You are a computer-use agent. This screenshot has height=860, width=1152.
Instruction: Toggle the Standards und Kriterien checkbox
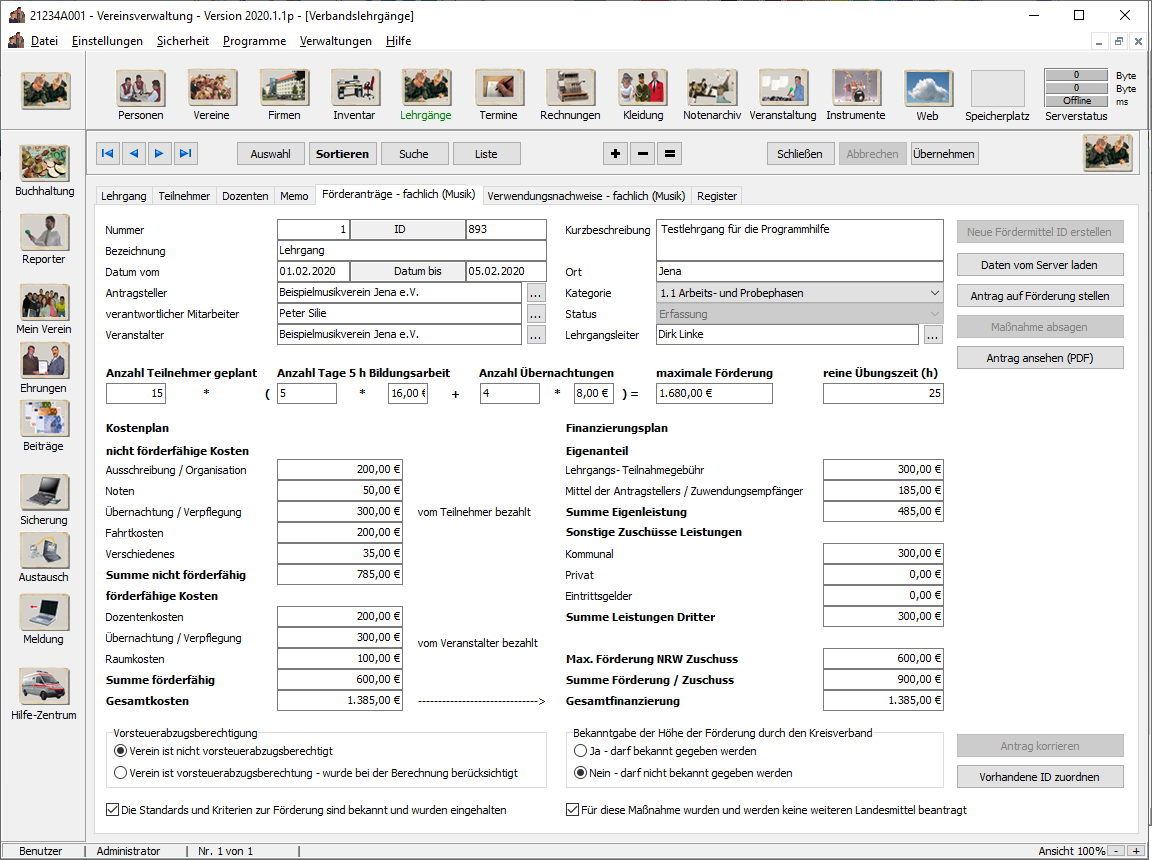point(112,810)
